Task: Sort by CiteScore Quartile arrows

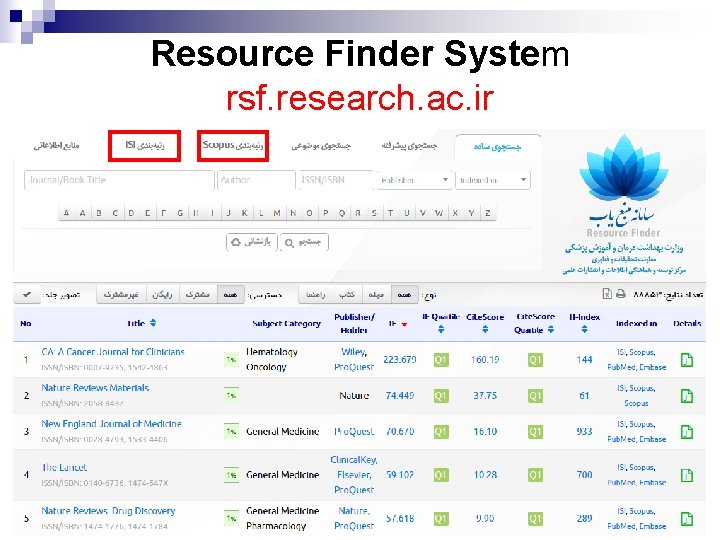Action: point(551,330)
